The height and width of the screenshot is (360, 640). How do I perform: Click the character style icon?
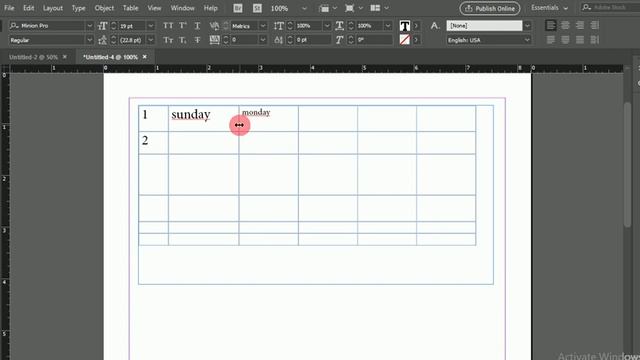(x=435, y=26)
